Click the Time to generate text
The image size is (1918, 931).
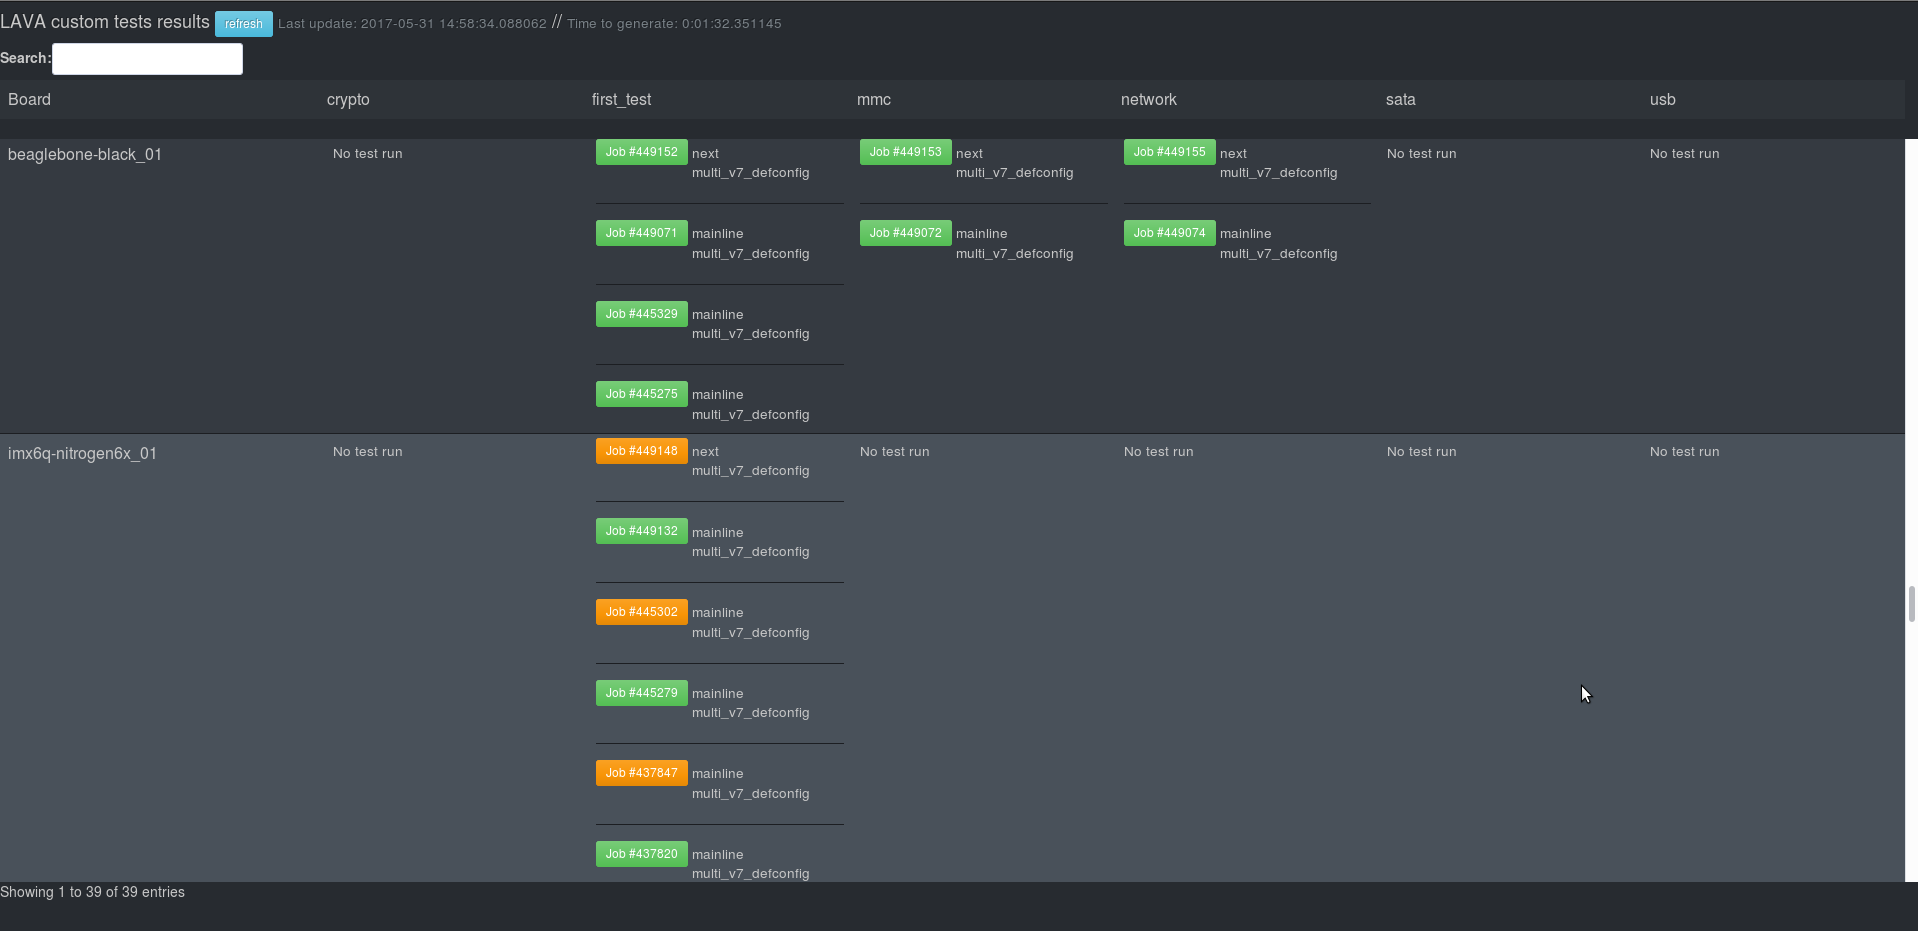674,24
